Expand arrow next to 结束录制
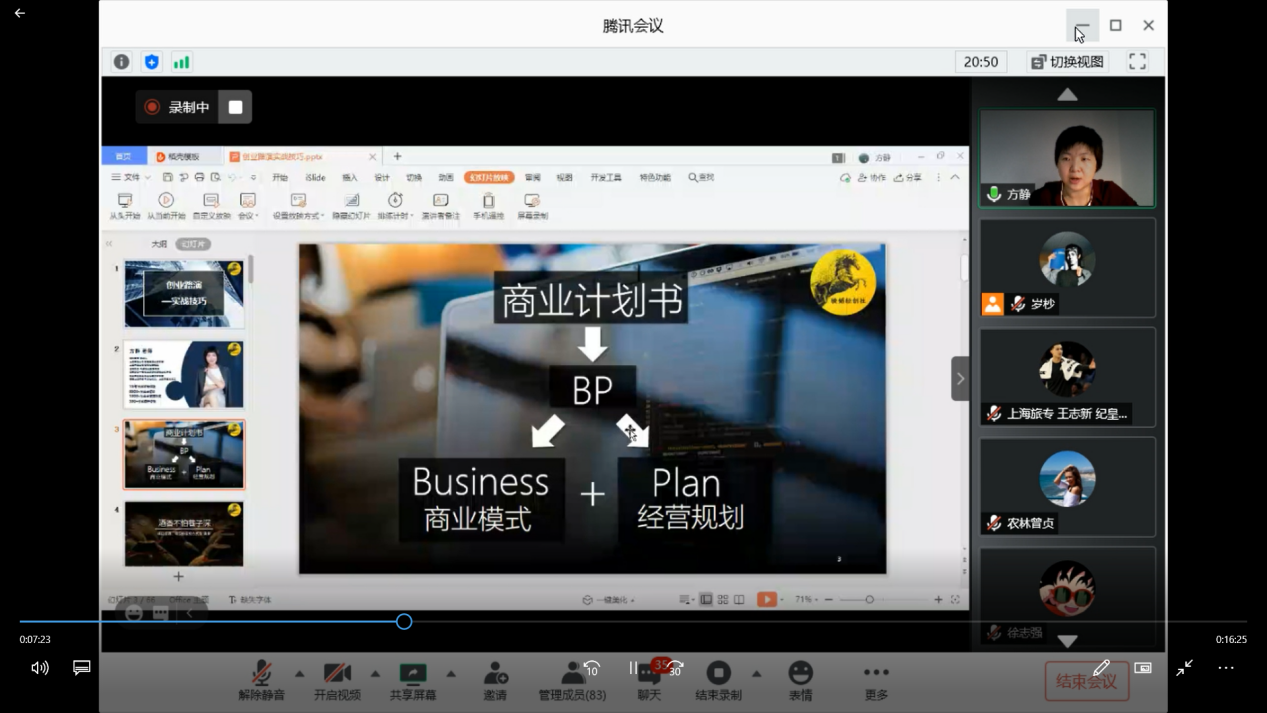Viewport: 1267px width, 713px height. (x=757, y=673)
